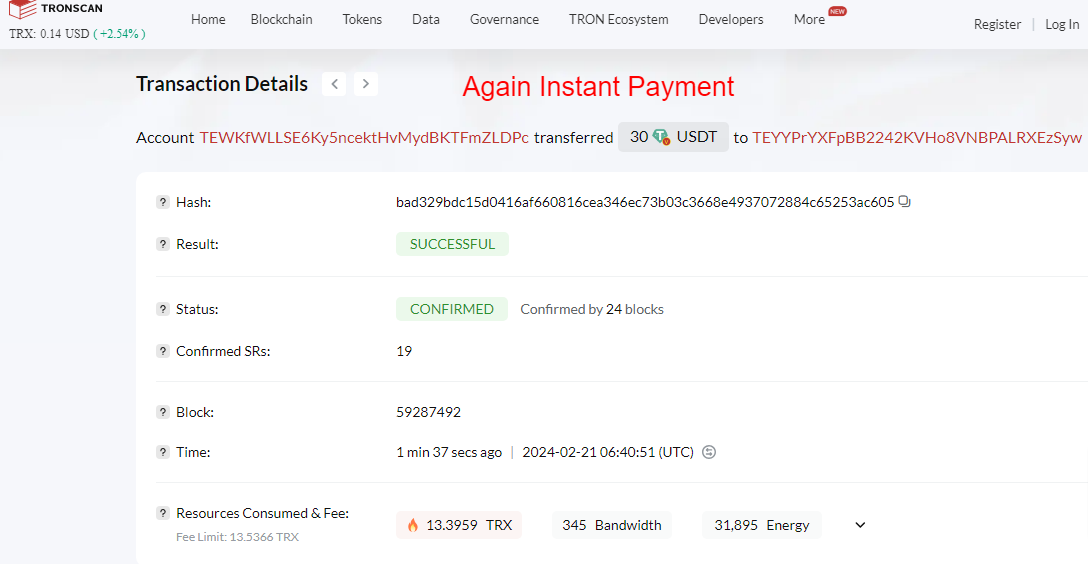
Task: Click the Register link
Action: click(x=997, y=24)
